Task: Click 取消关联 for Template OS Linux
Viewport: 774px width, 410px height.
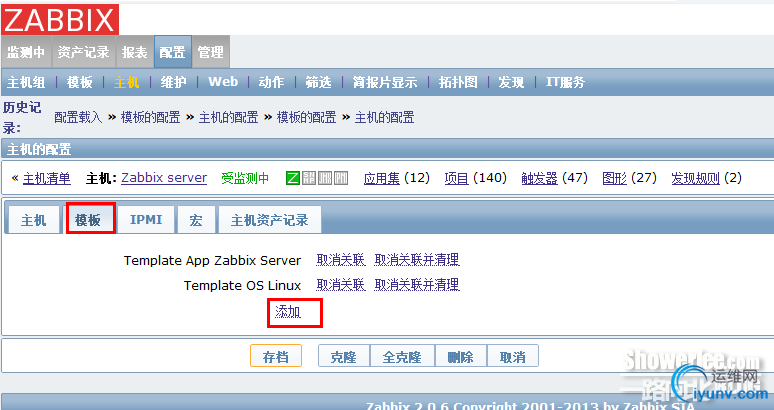Action: point(341,285)
